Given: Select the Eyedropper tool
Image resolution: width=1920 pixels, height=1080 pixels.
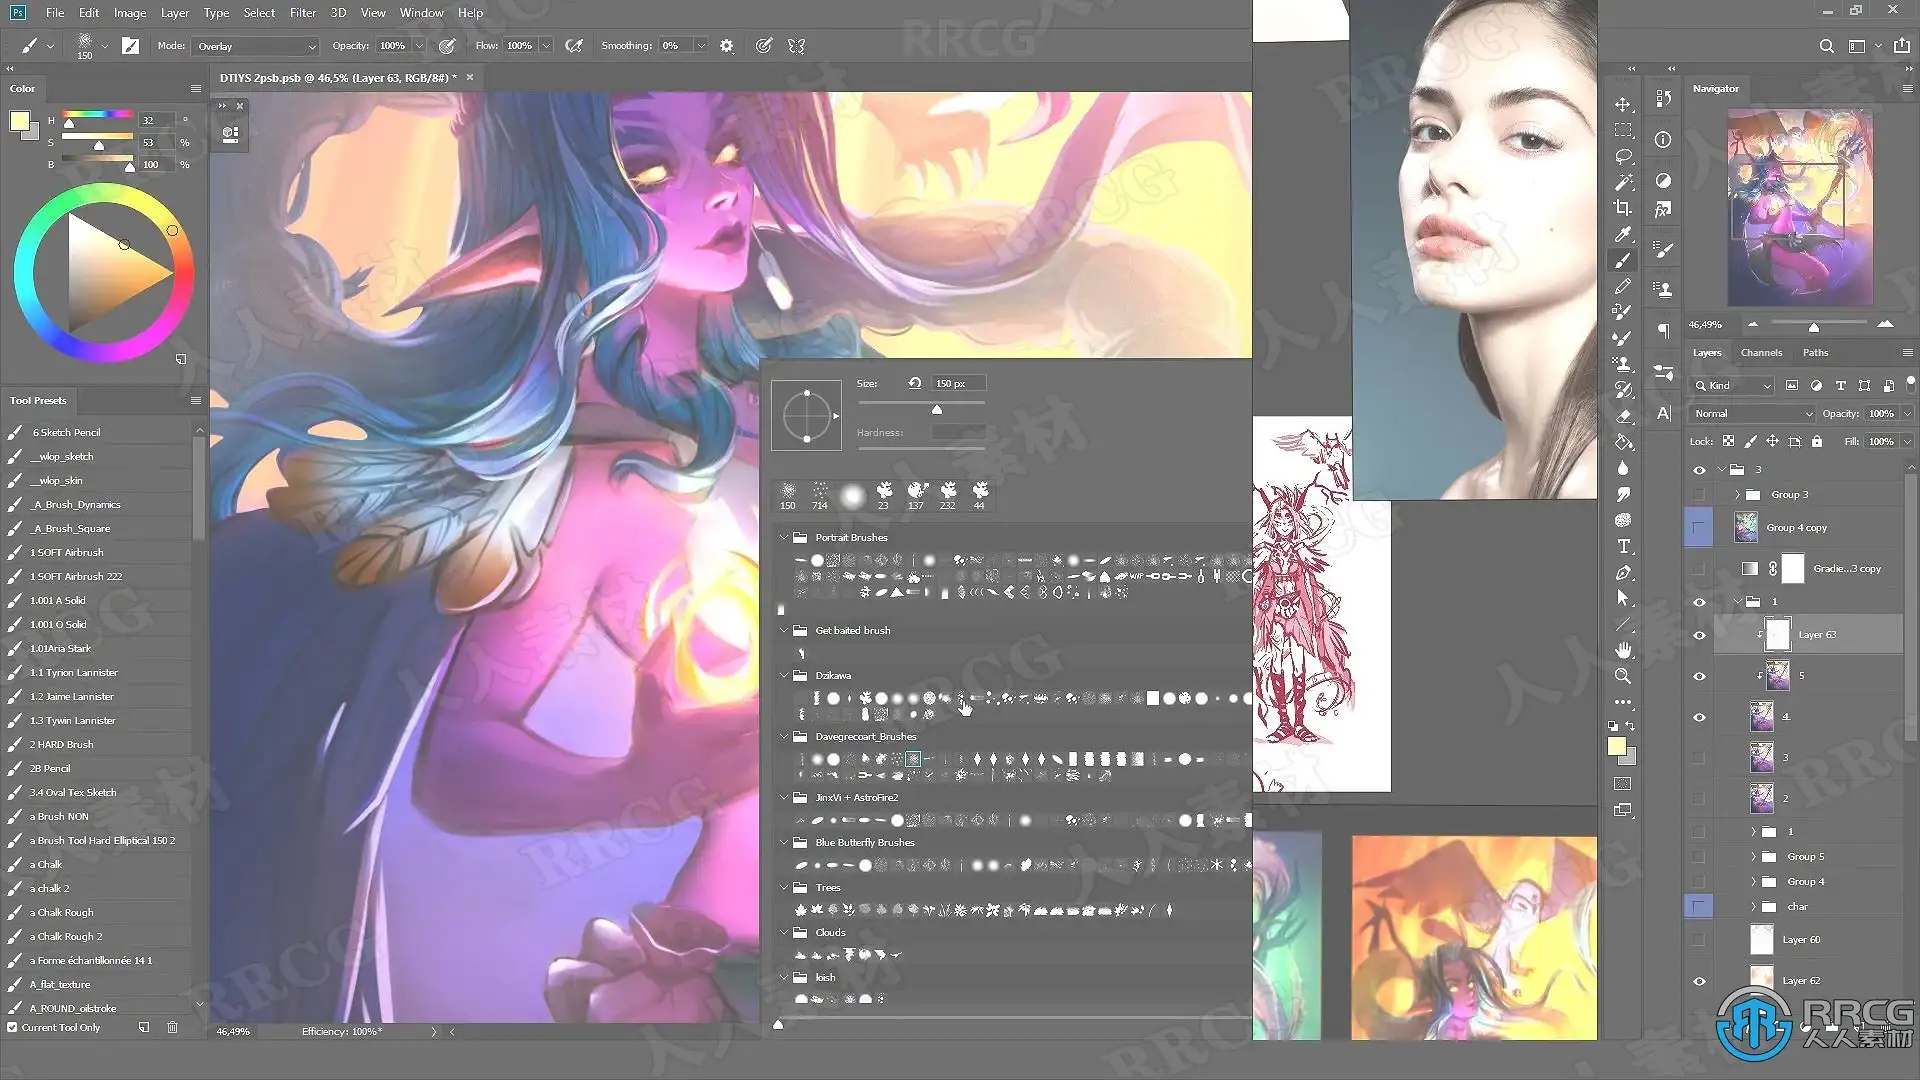Looking at the screenshot, I should coord(1623,234).
